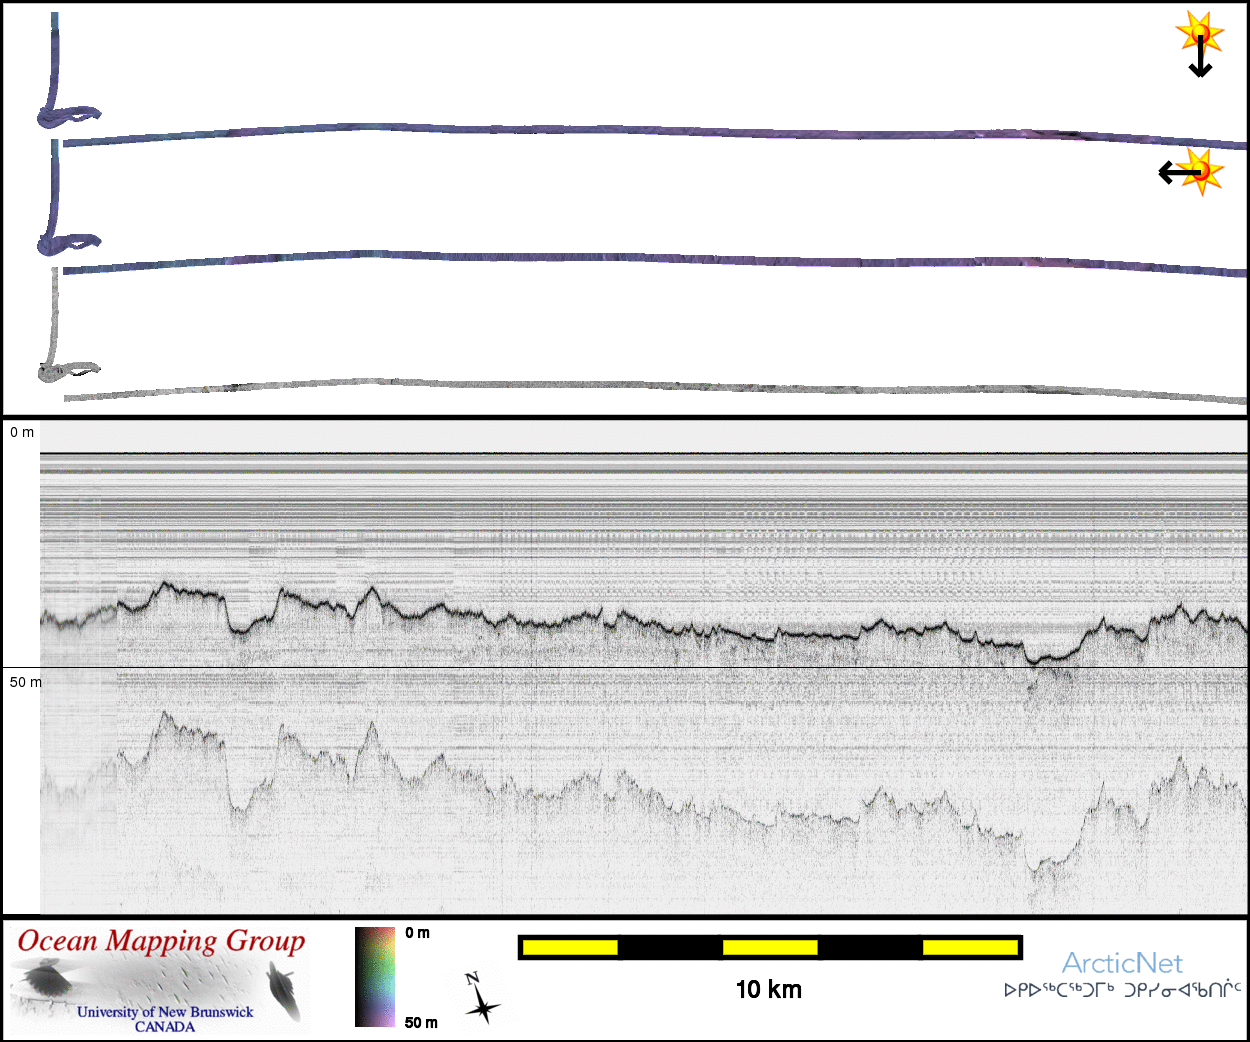This screenshot has height=1042, width=1250.
Task: Click the Inuktitut syllabics text under ArcticNet
Action: pos(1122,991)
